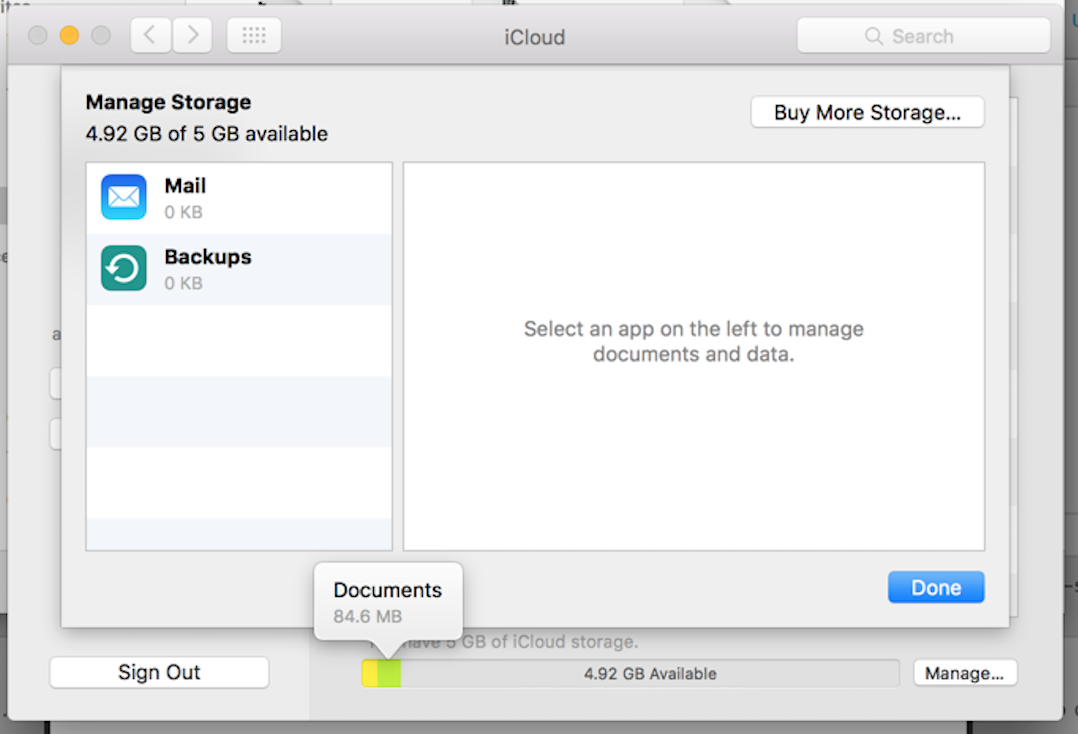Select the Backups row label
Viewport: 1078px width, 734px height.
click(x=208, y=256)
